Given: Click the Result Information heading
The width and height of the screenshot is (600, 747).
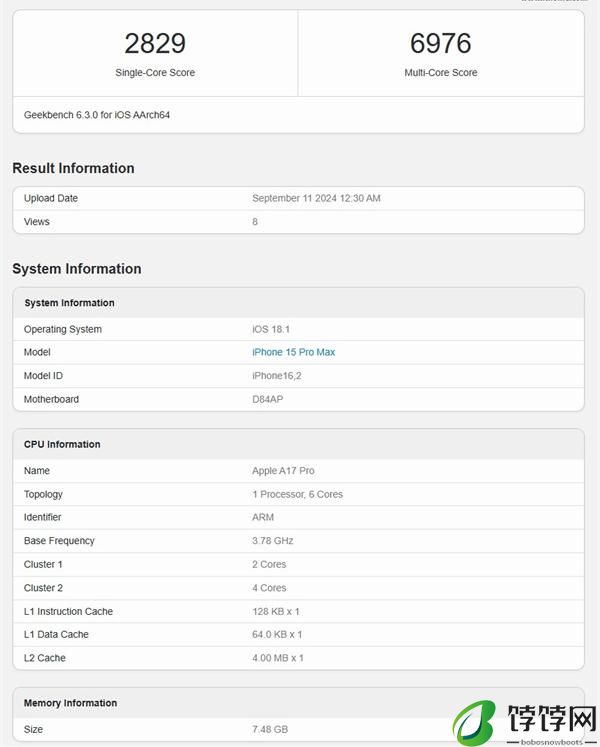Looking at the screenshot, I should click(73, 168).
